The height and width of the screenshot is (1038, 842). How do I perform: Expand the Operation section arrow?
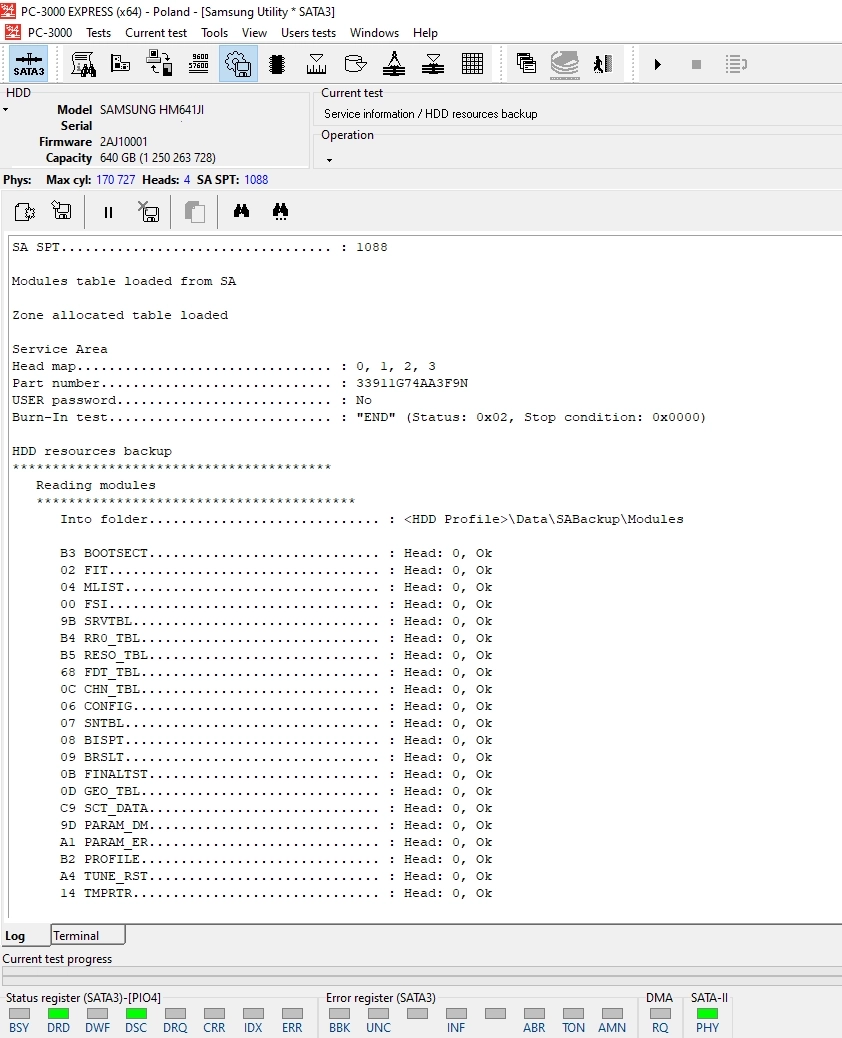329,160
